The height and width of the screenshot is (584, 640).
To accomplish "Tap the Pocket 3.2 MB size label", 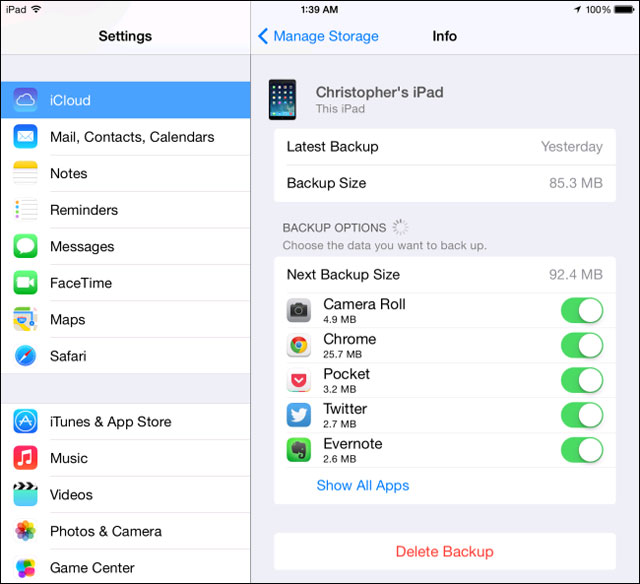I will point(340,389).
